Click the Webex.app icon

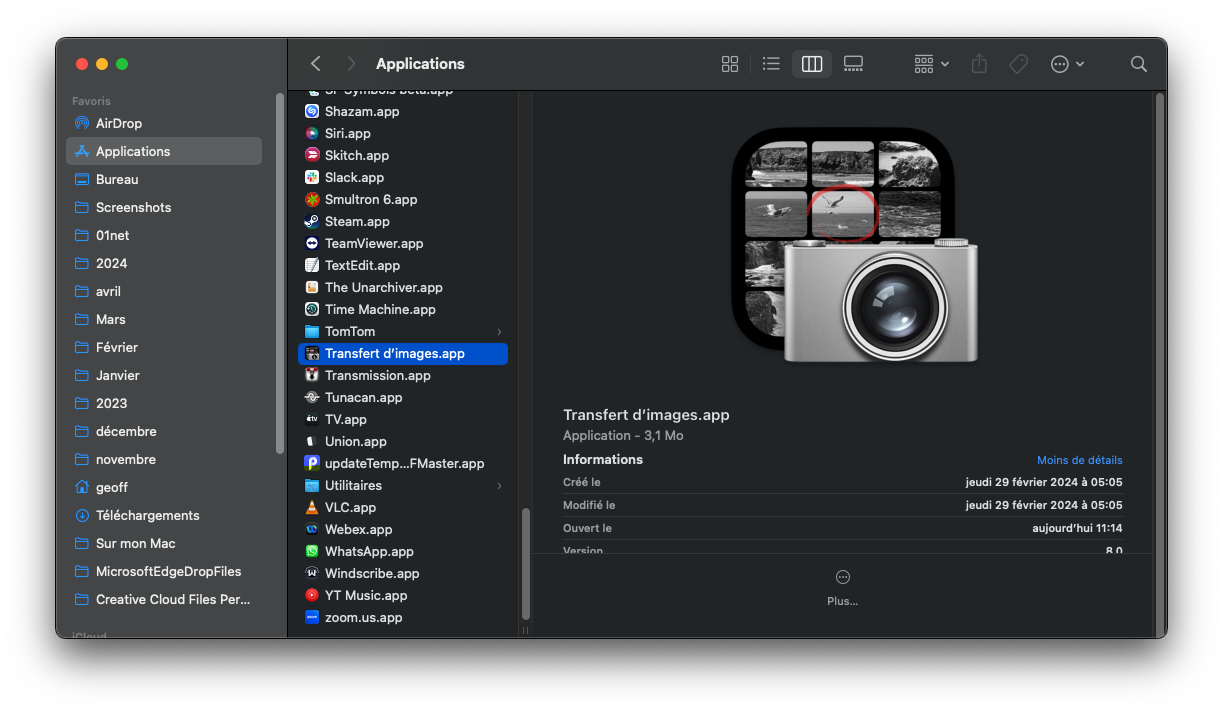coord(312,529)
